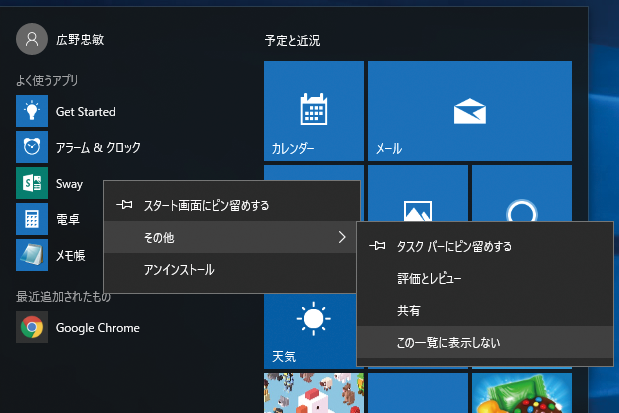The width and height of the screenshot is (619, 413).
Task: Open the Get Started lightbulb icon
Action: (32, 111)
